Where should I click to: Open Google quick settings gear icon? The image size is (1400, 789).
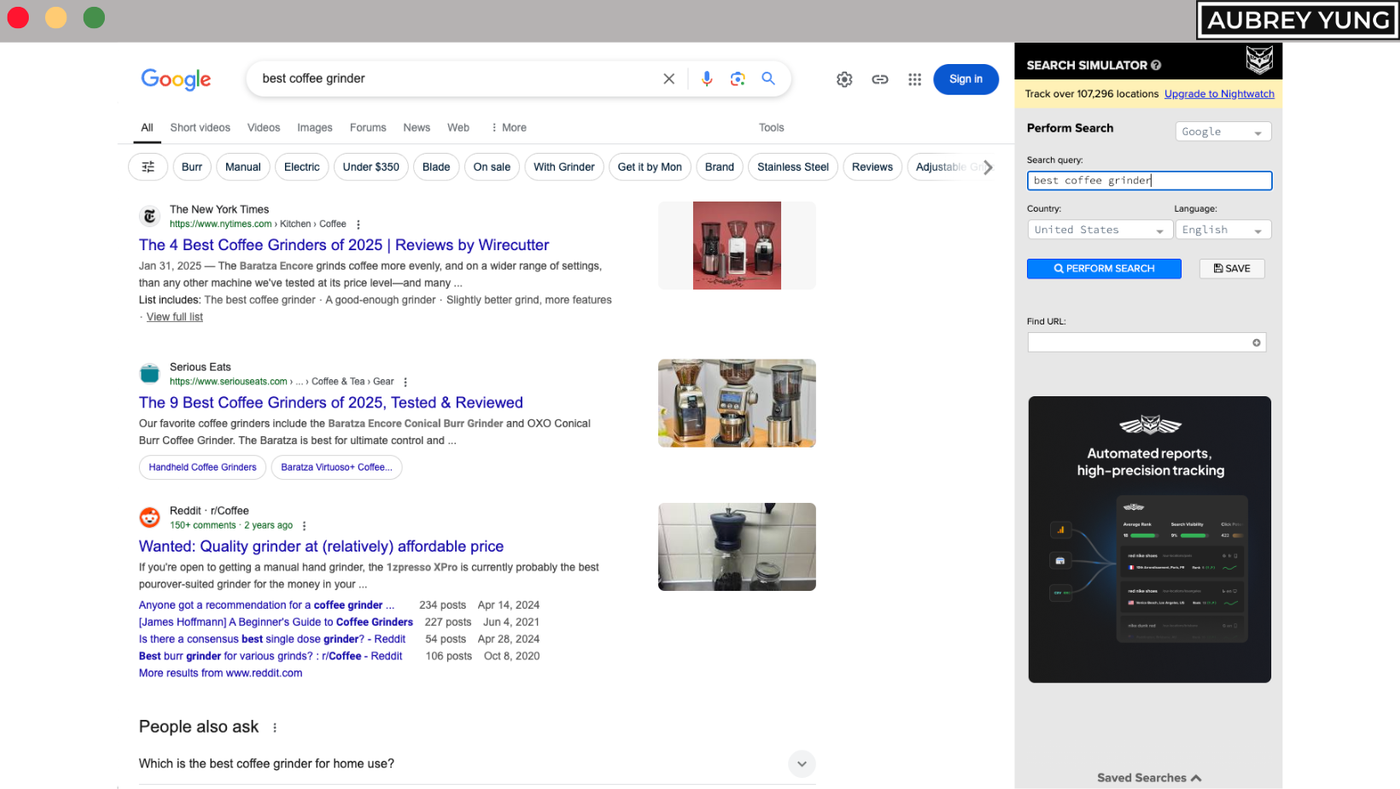coord(844,79)
